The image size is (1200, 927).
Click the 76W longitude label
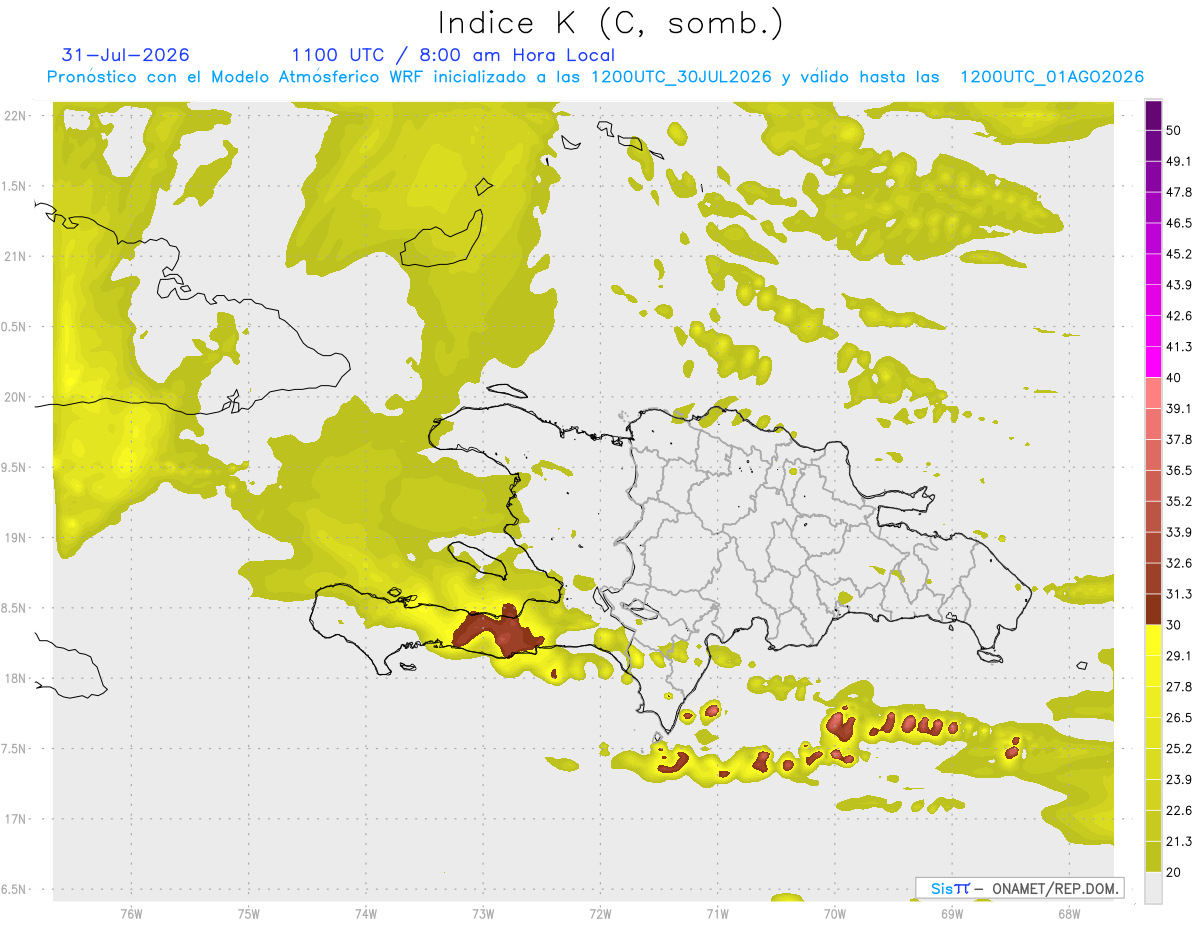click(131, 914)
